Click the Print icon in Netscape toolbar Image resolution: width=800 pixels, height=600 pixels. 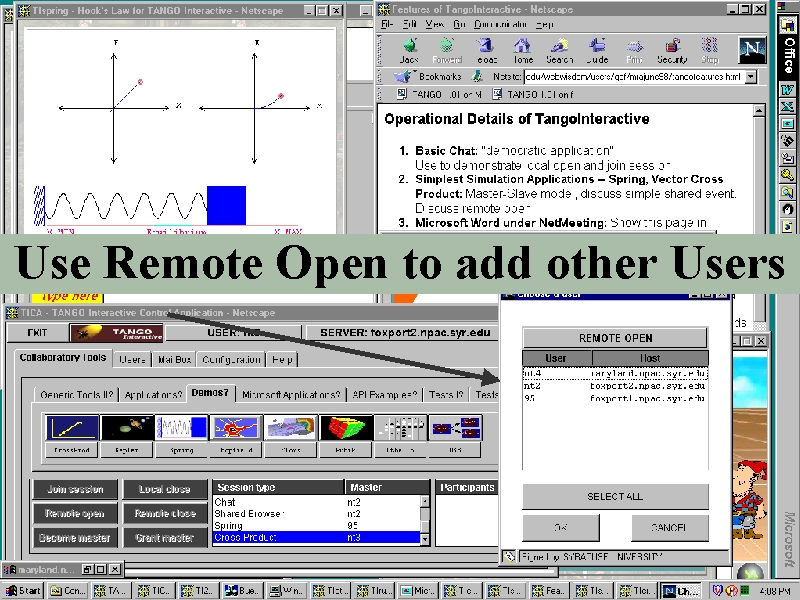pyautogui.click(x=634, y=51)
